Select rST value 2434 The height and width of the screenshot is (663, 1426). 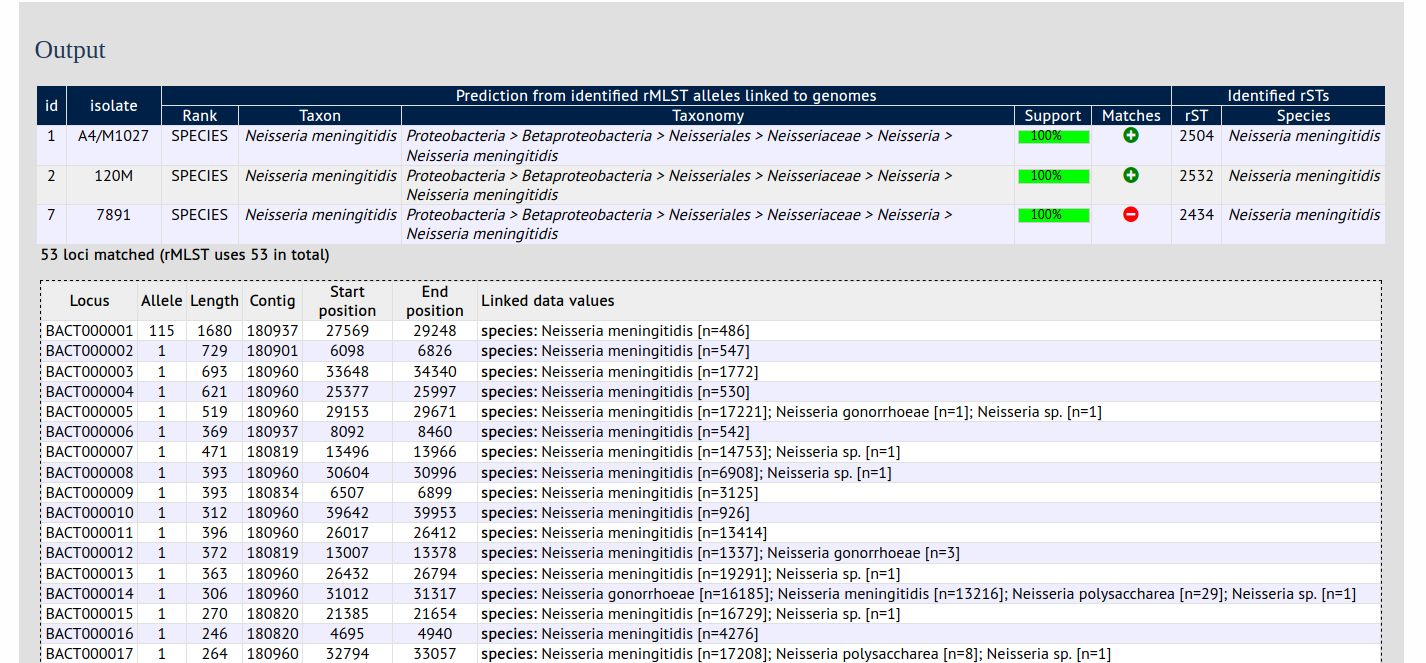1196,215
